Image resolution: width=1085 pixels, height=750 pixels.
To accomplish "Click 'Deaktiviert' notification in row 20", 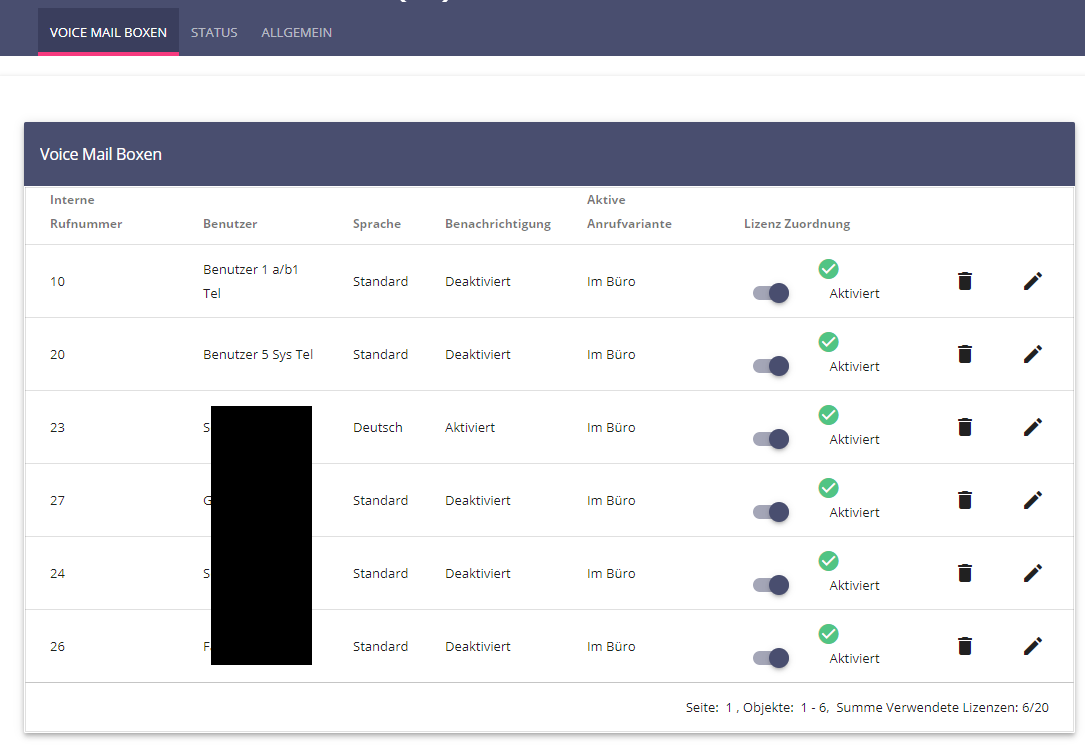I will (x=477, y=354).
